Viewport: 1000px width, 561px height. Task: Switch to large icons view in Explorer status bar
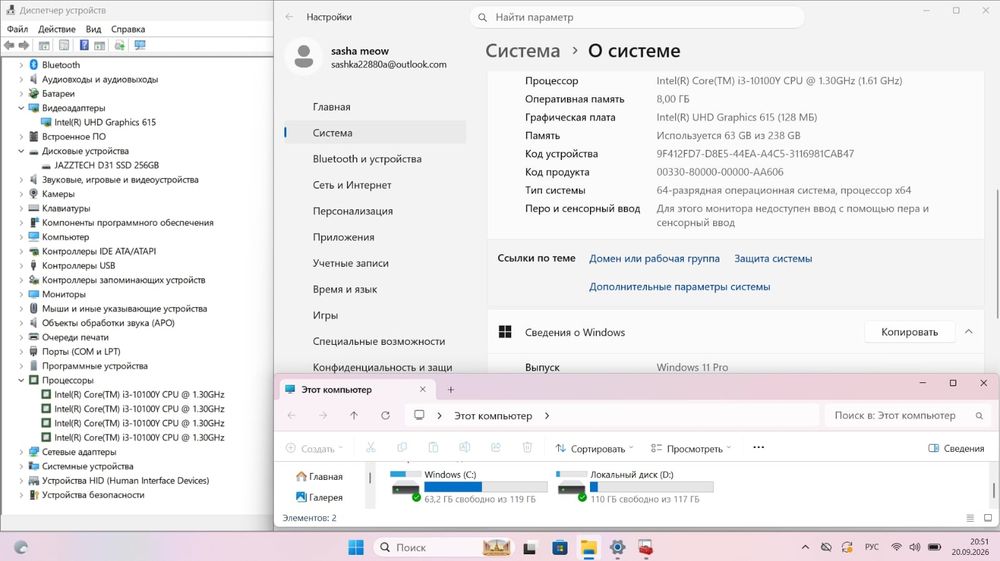pyautogui.click(x=988, y=518)
